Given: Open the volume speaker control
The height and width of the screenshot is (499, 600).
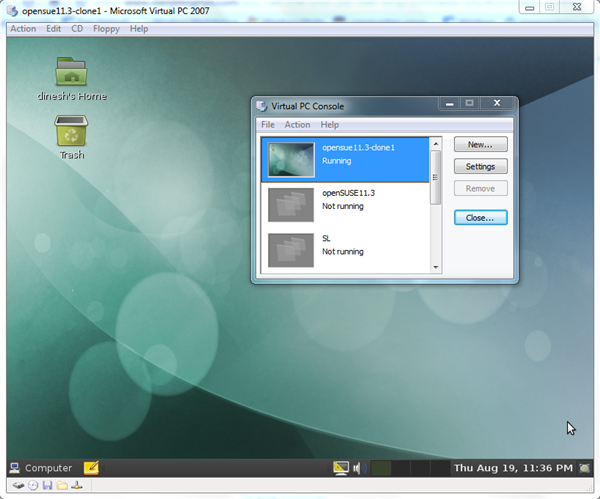Looking at the screenshot, I should click(x=359, y=468).
